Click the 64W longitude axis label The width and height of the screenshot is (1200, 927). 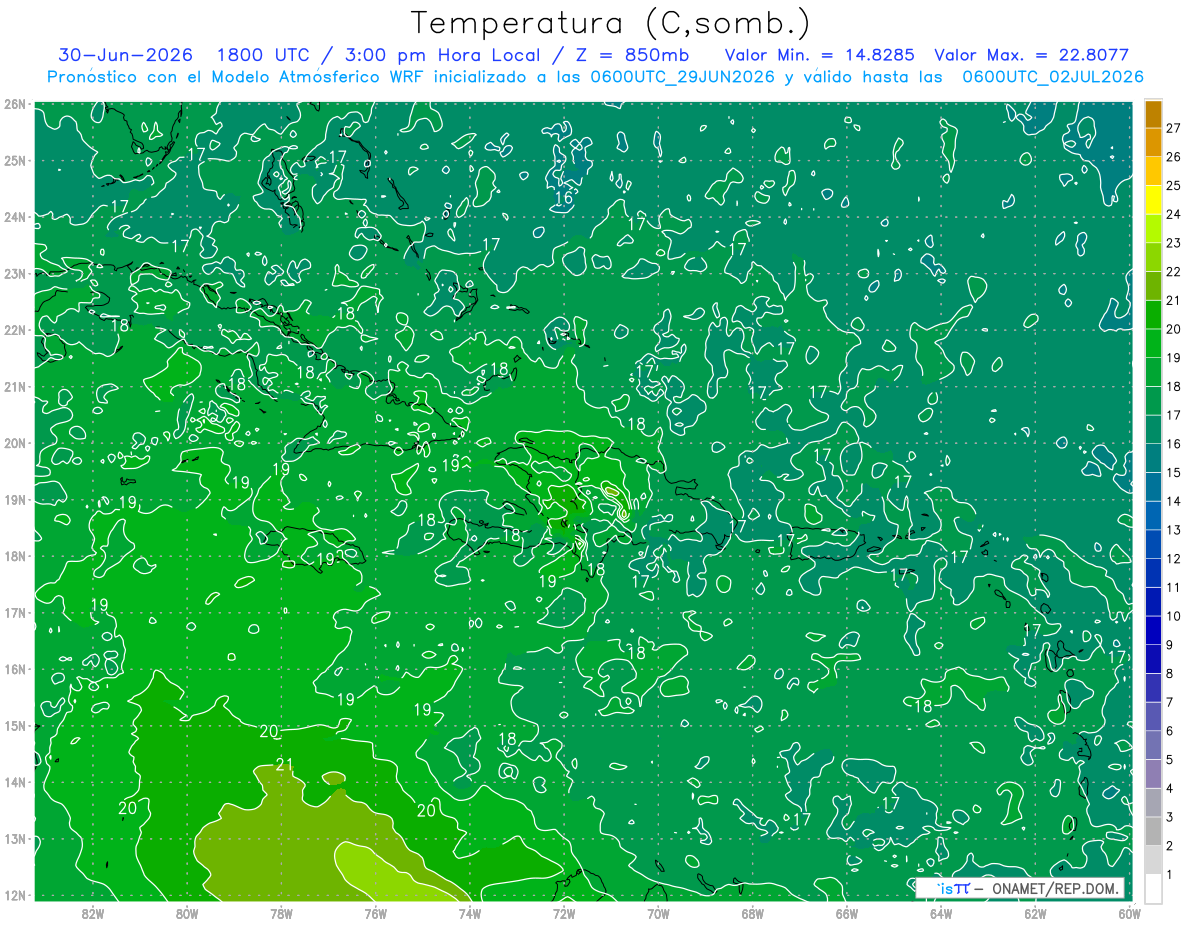click(x=940, y=913)
